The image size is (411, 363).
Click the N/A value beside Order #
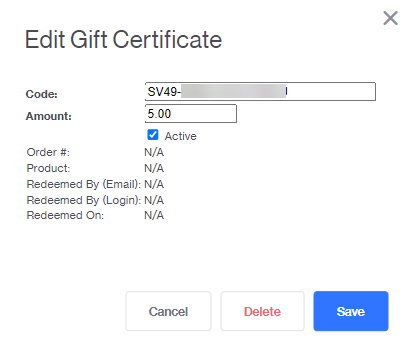pos(154,152)
